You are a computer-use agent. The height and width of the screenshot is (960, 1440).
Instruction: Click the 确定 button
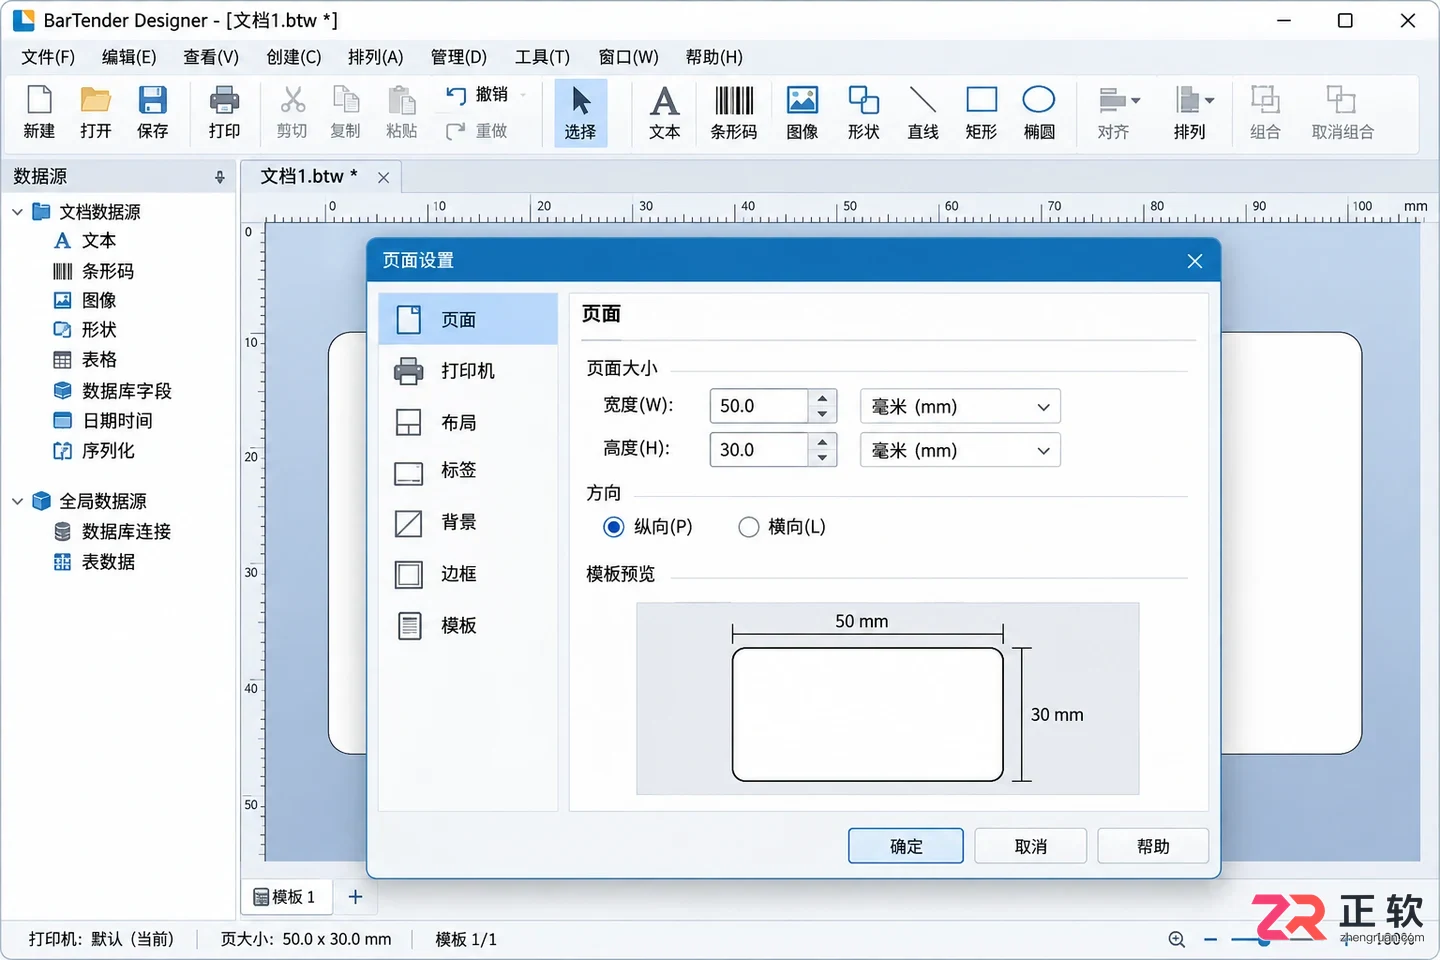(906, 846)
